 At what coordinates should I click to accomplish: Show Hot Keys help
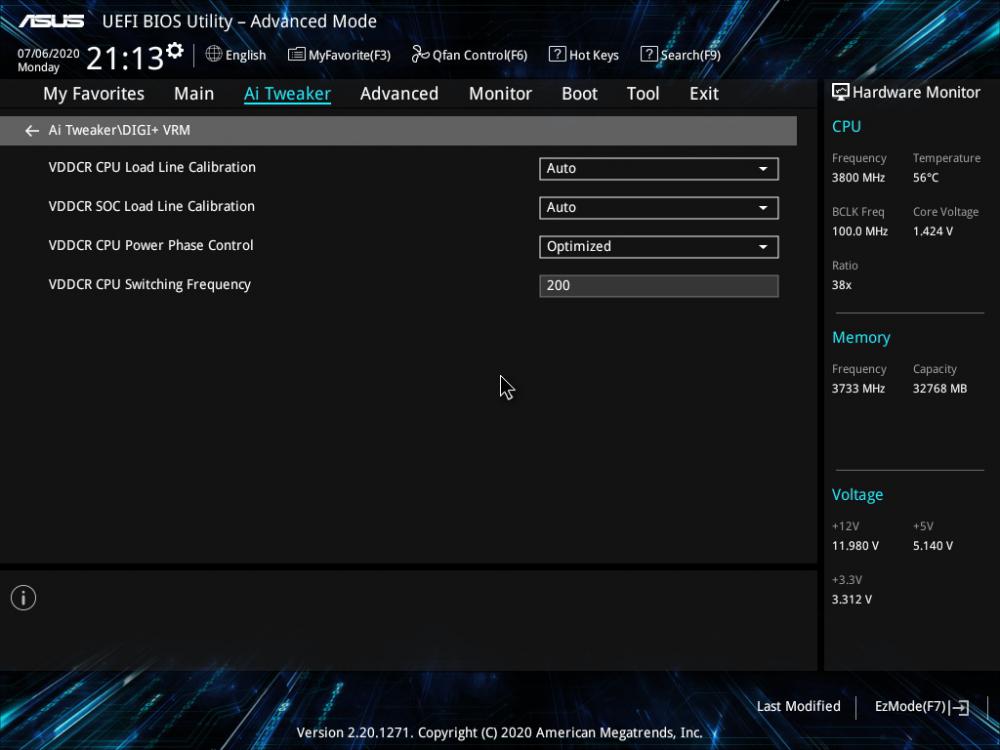click(x=584, y=55)
